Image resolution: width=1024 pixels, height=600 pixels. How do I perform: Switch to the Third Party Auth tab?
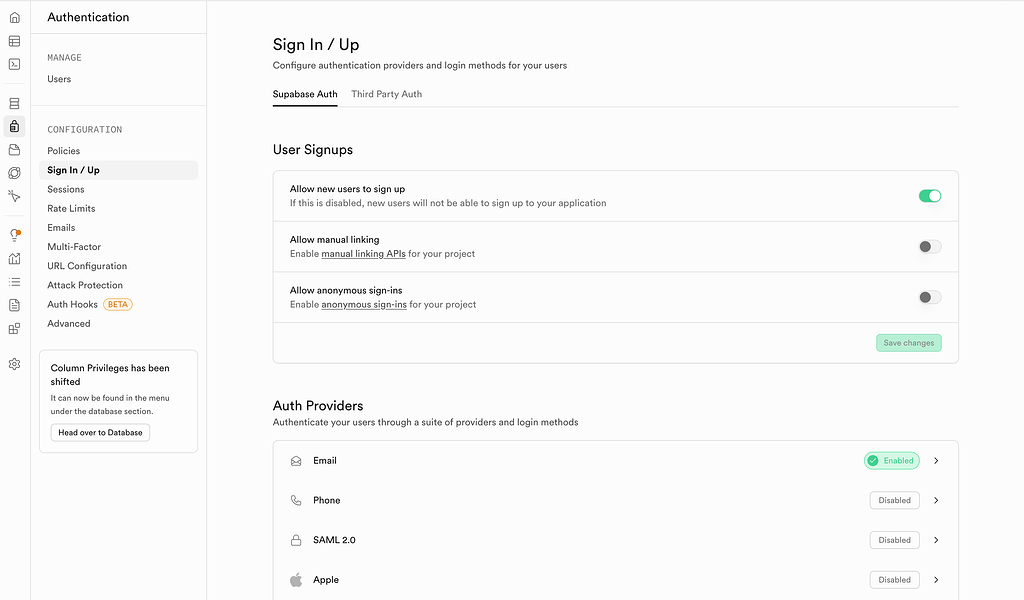click(x=386, y=93)
